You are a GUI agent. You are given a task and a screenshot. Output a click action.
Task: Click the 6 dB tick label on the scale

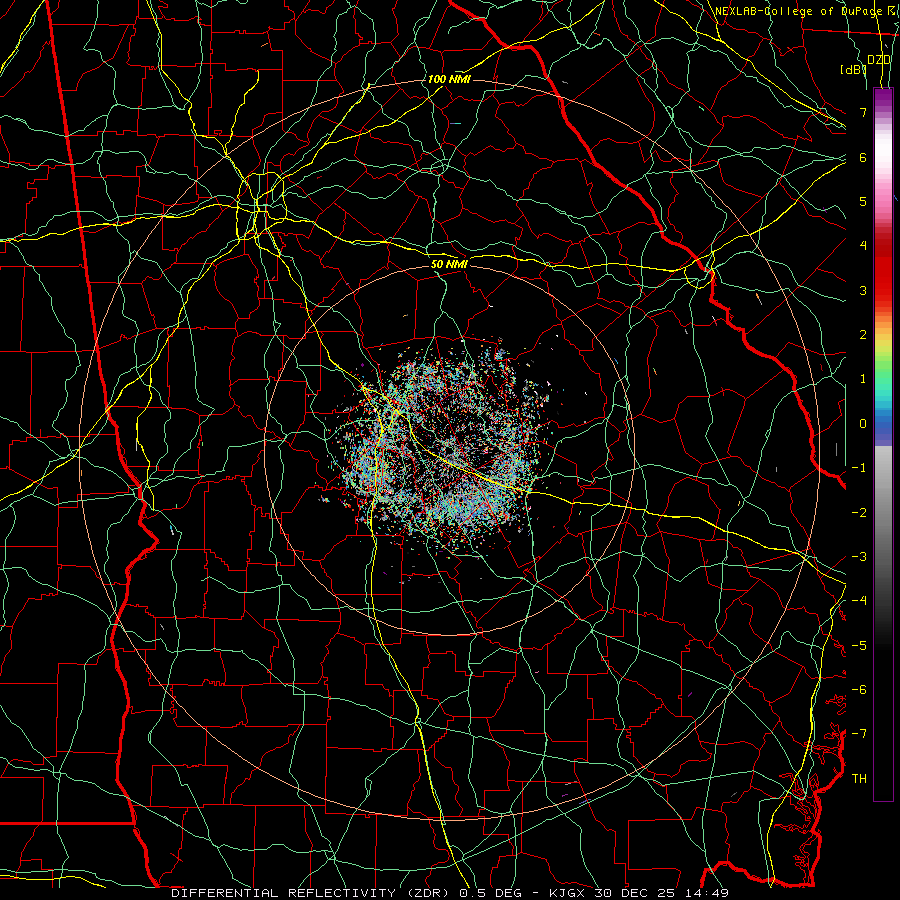[x=863, y=157]
